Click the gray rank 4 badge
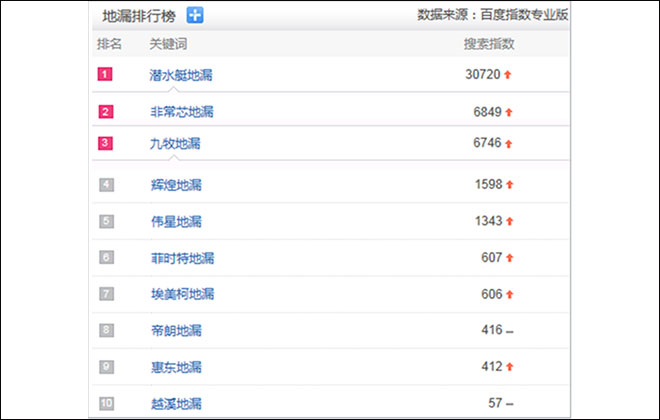660x420 pixels. pyautogui.click(x=106, y=184)
